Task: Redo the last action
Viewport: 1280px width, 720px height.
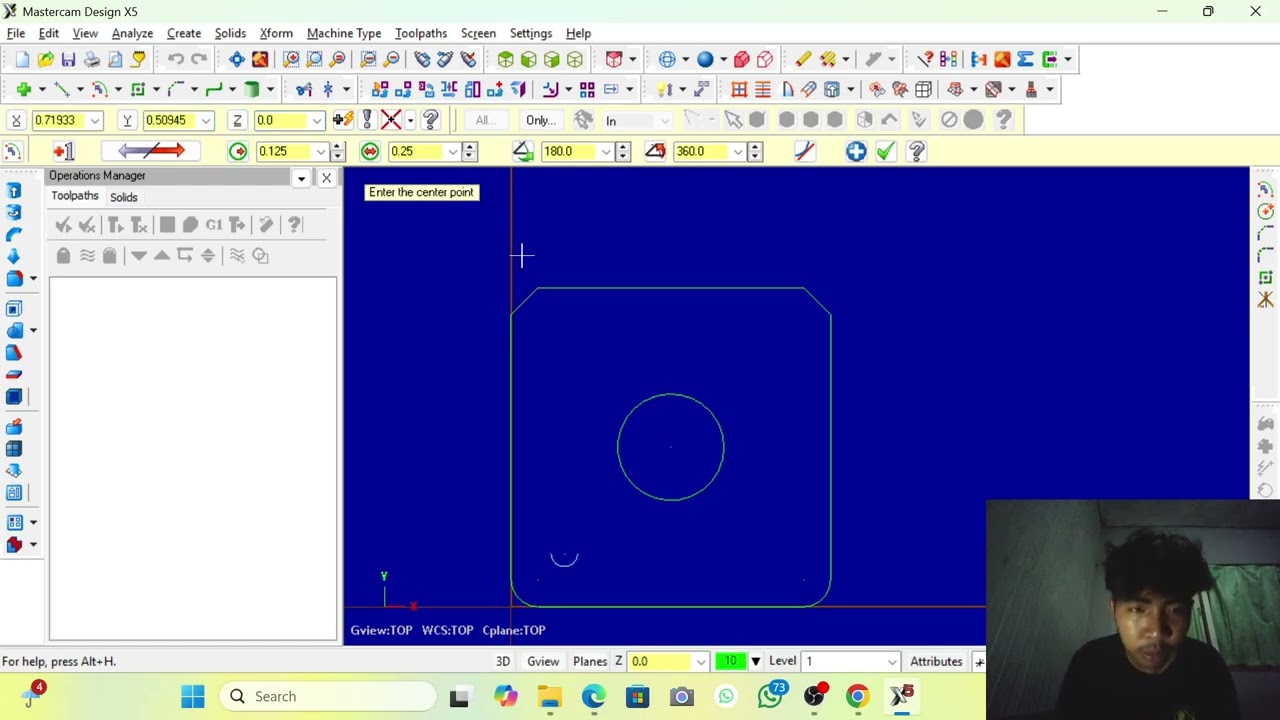Action: [x=199, y=60]
